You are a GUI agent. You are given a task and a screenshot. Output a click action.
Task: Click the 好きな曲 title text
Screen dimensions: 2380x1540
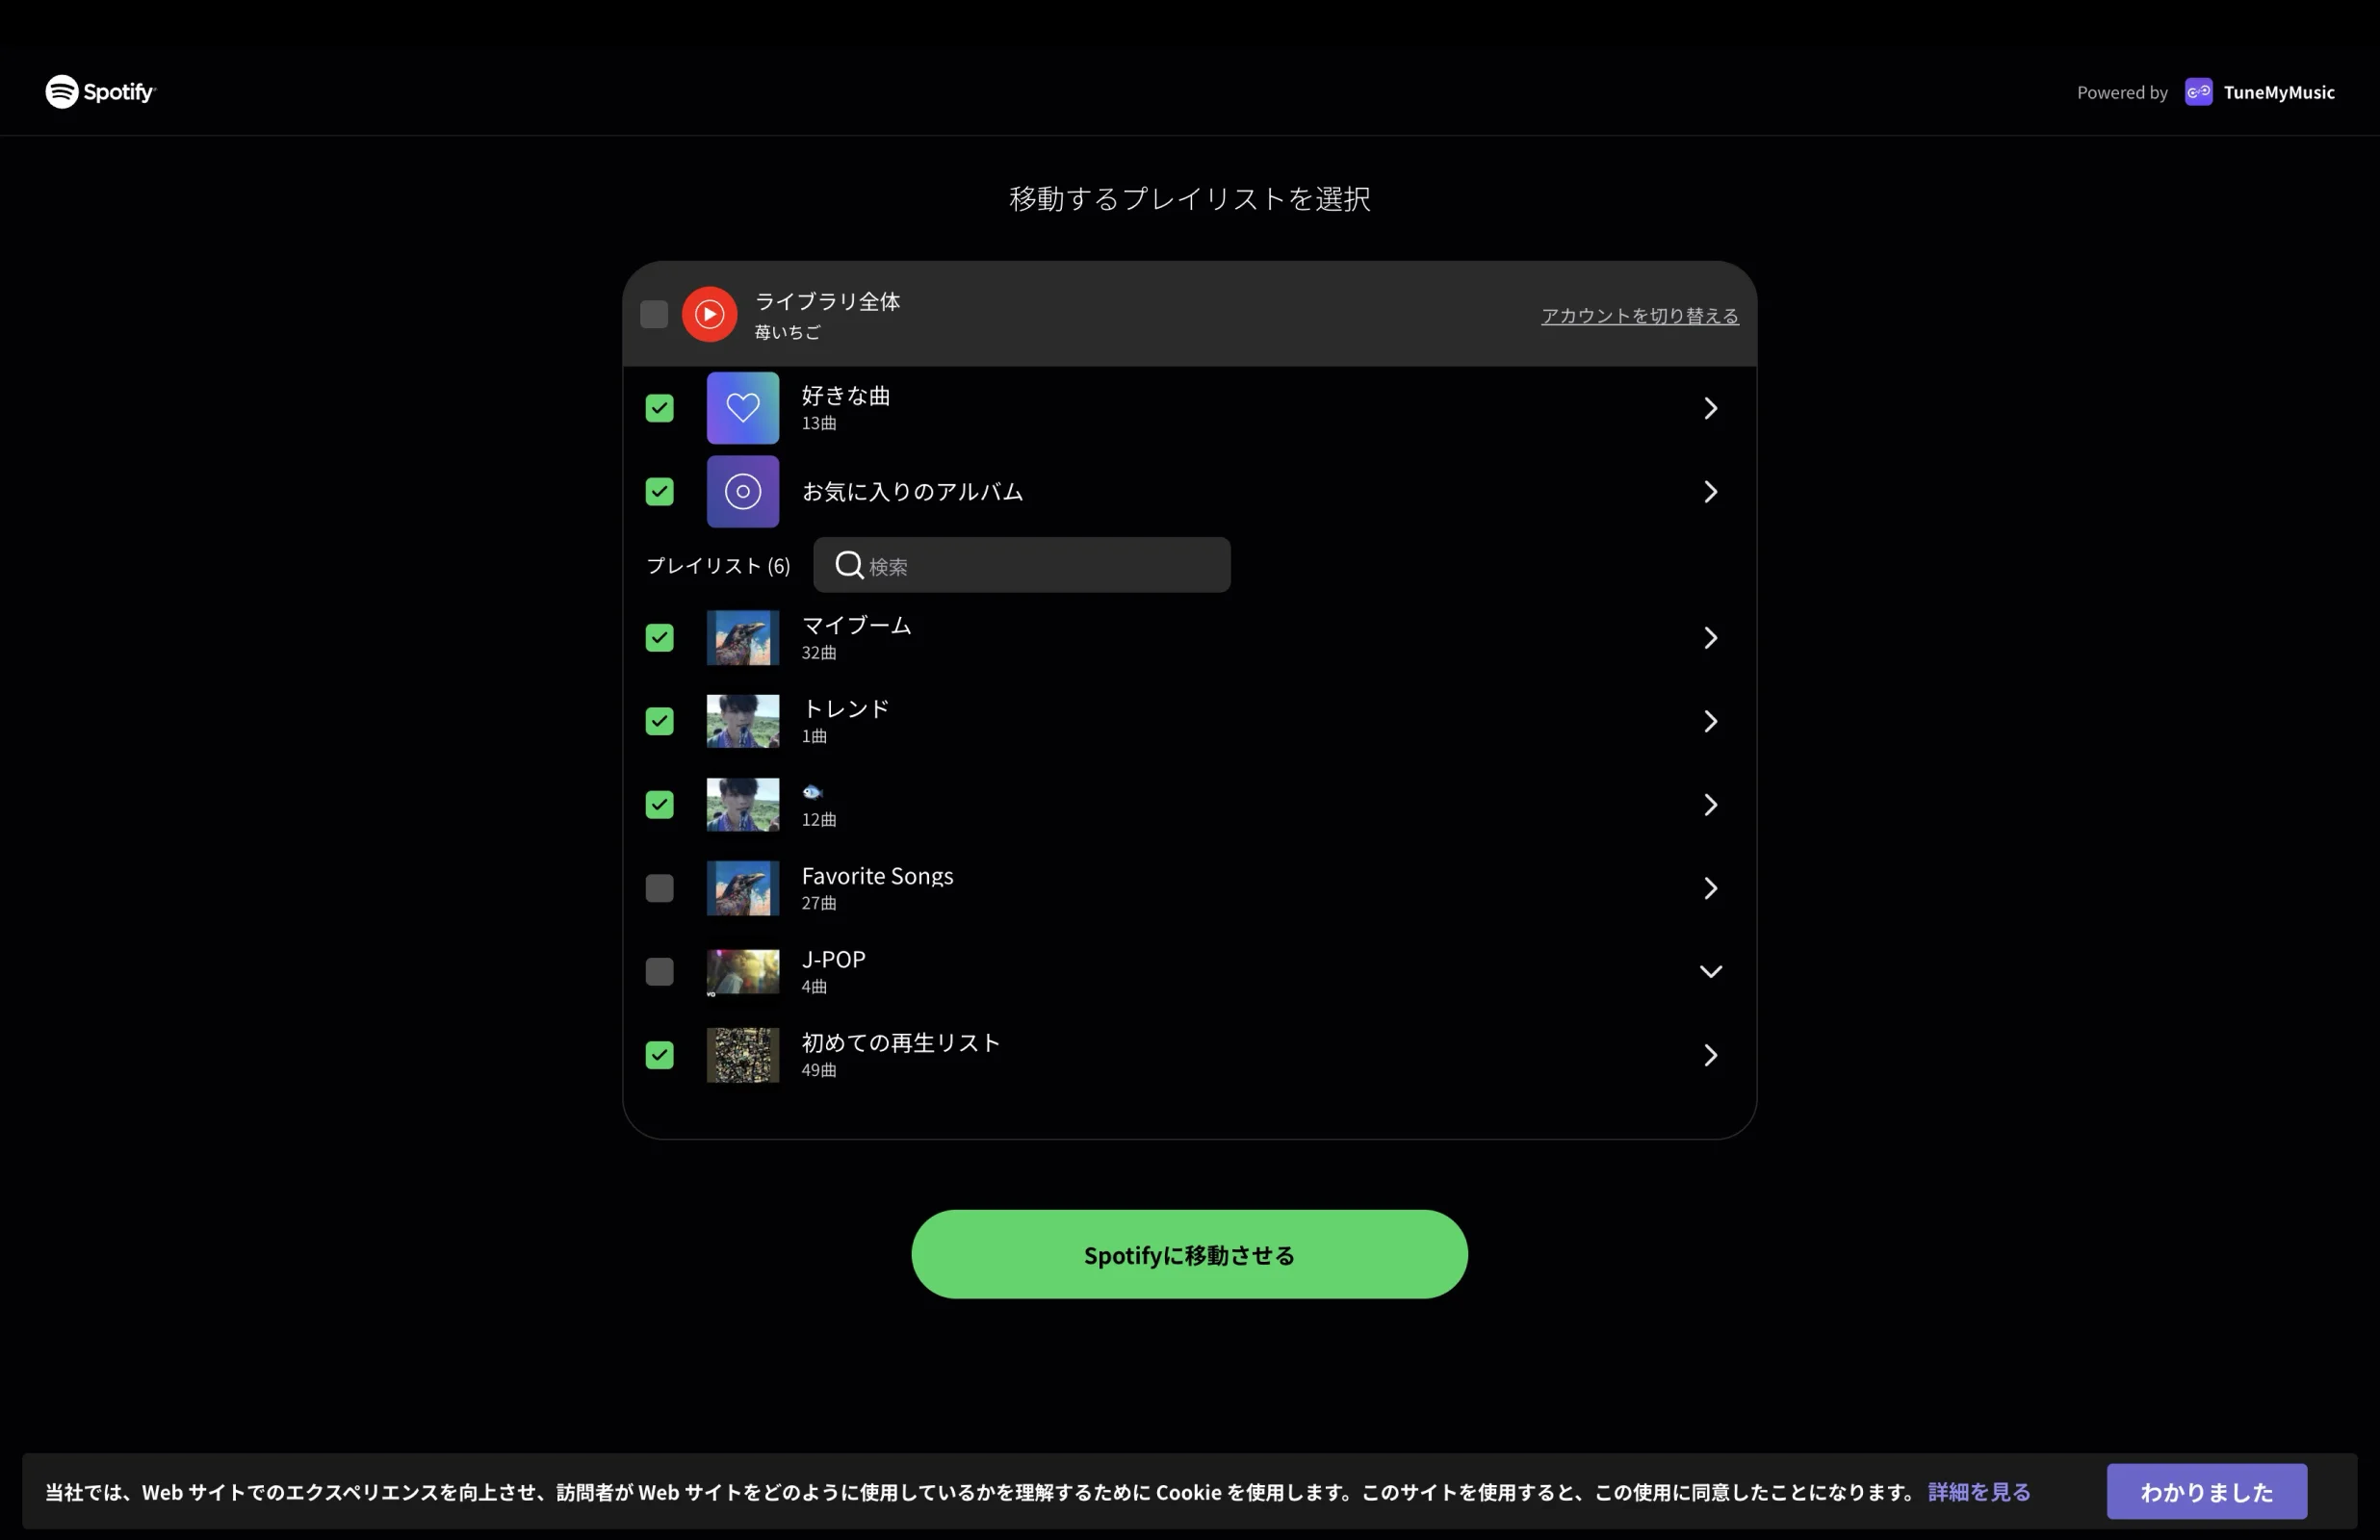tap(846, 396)
